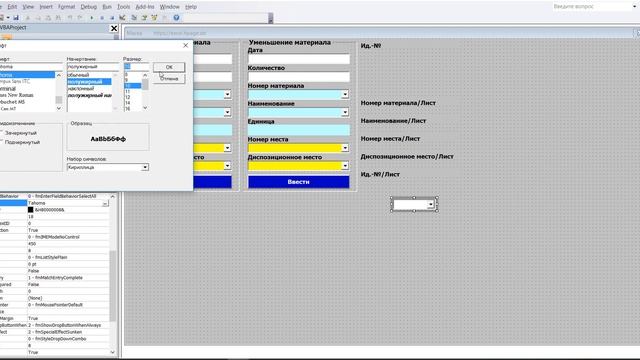Click the Cut icon in the toolbar

(28, 18)
